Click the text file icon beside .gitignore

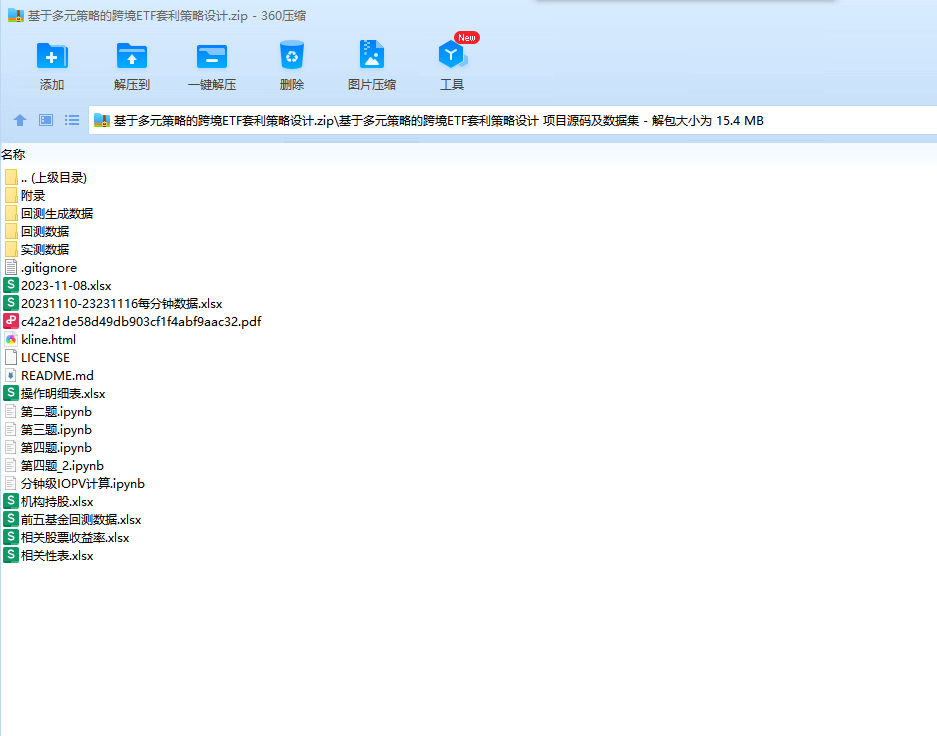coord(11,267)
